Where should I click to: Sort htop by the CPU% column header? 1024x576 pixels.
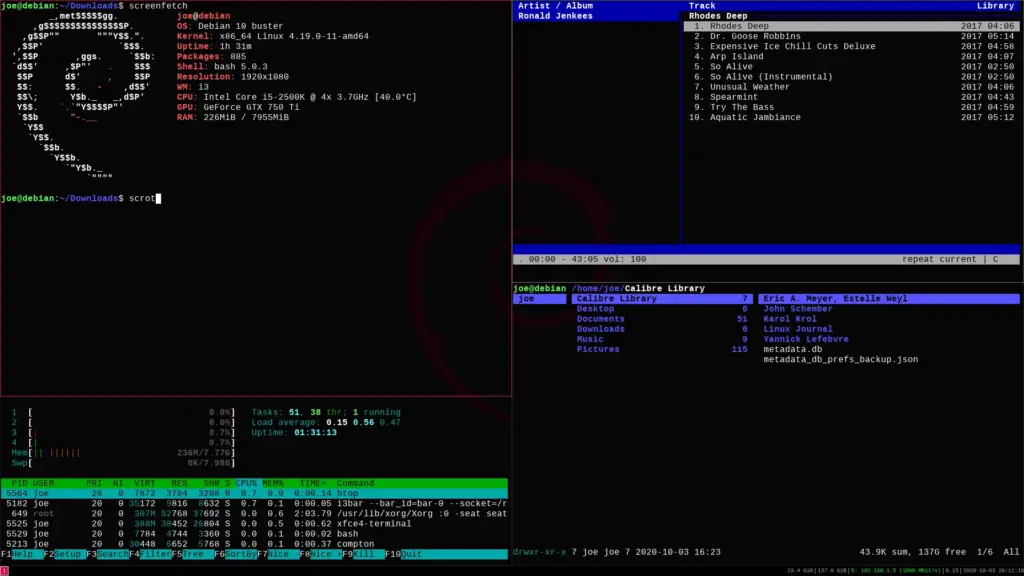pyautogui.click(x=246, y=483)
